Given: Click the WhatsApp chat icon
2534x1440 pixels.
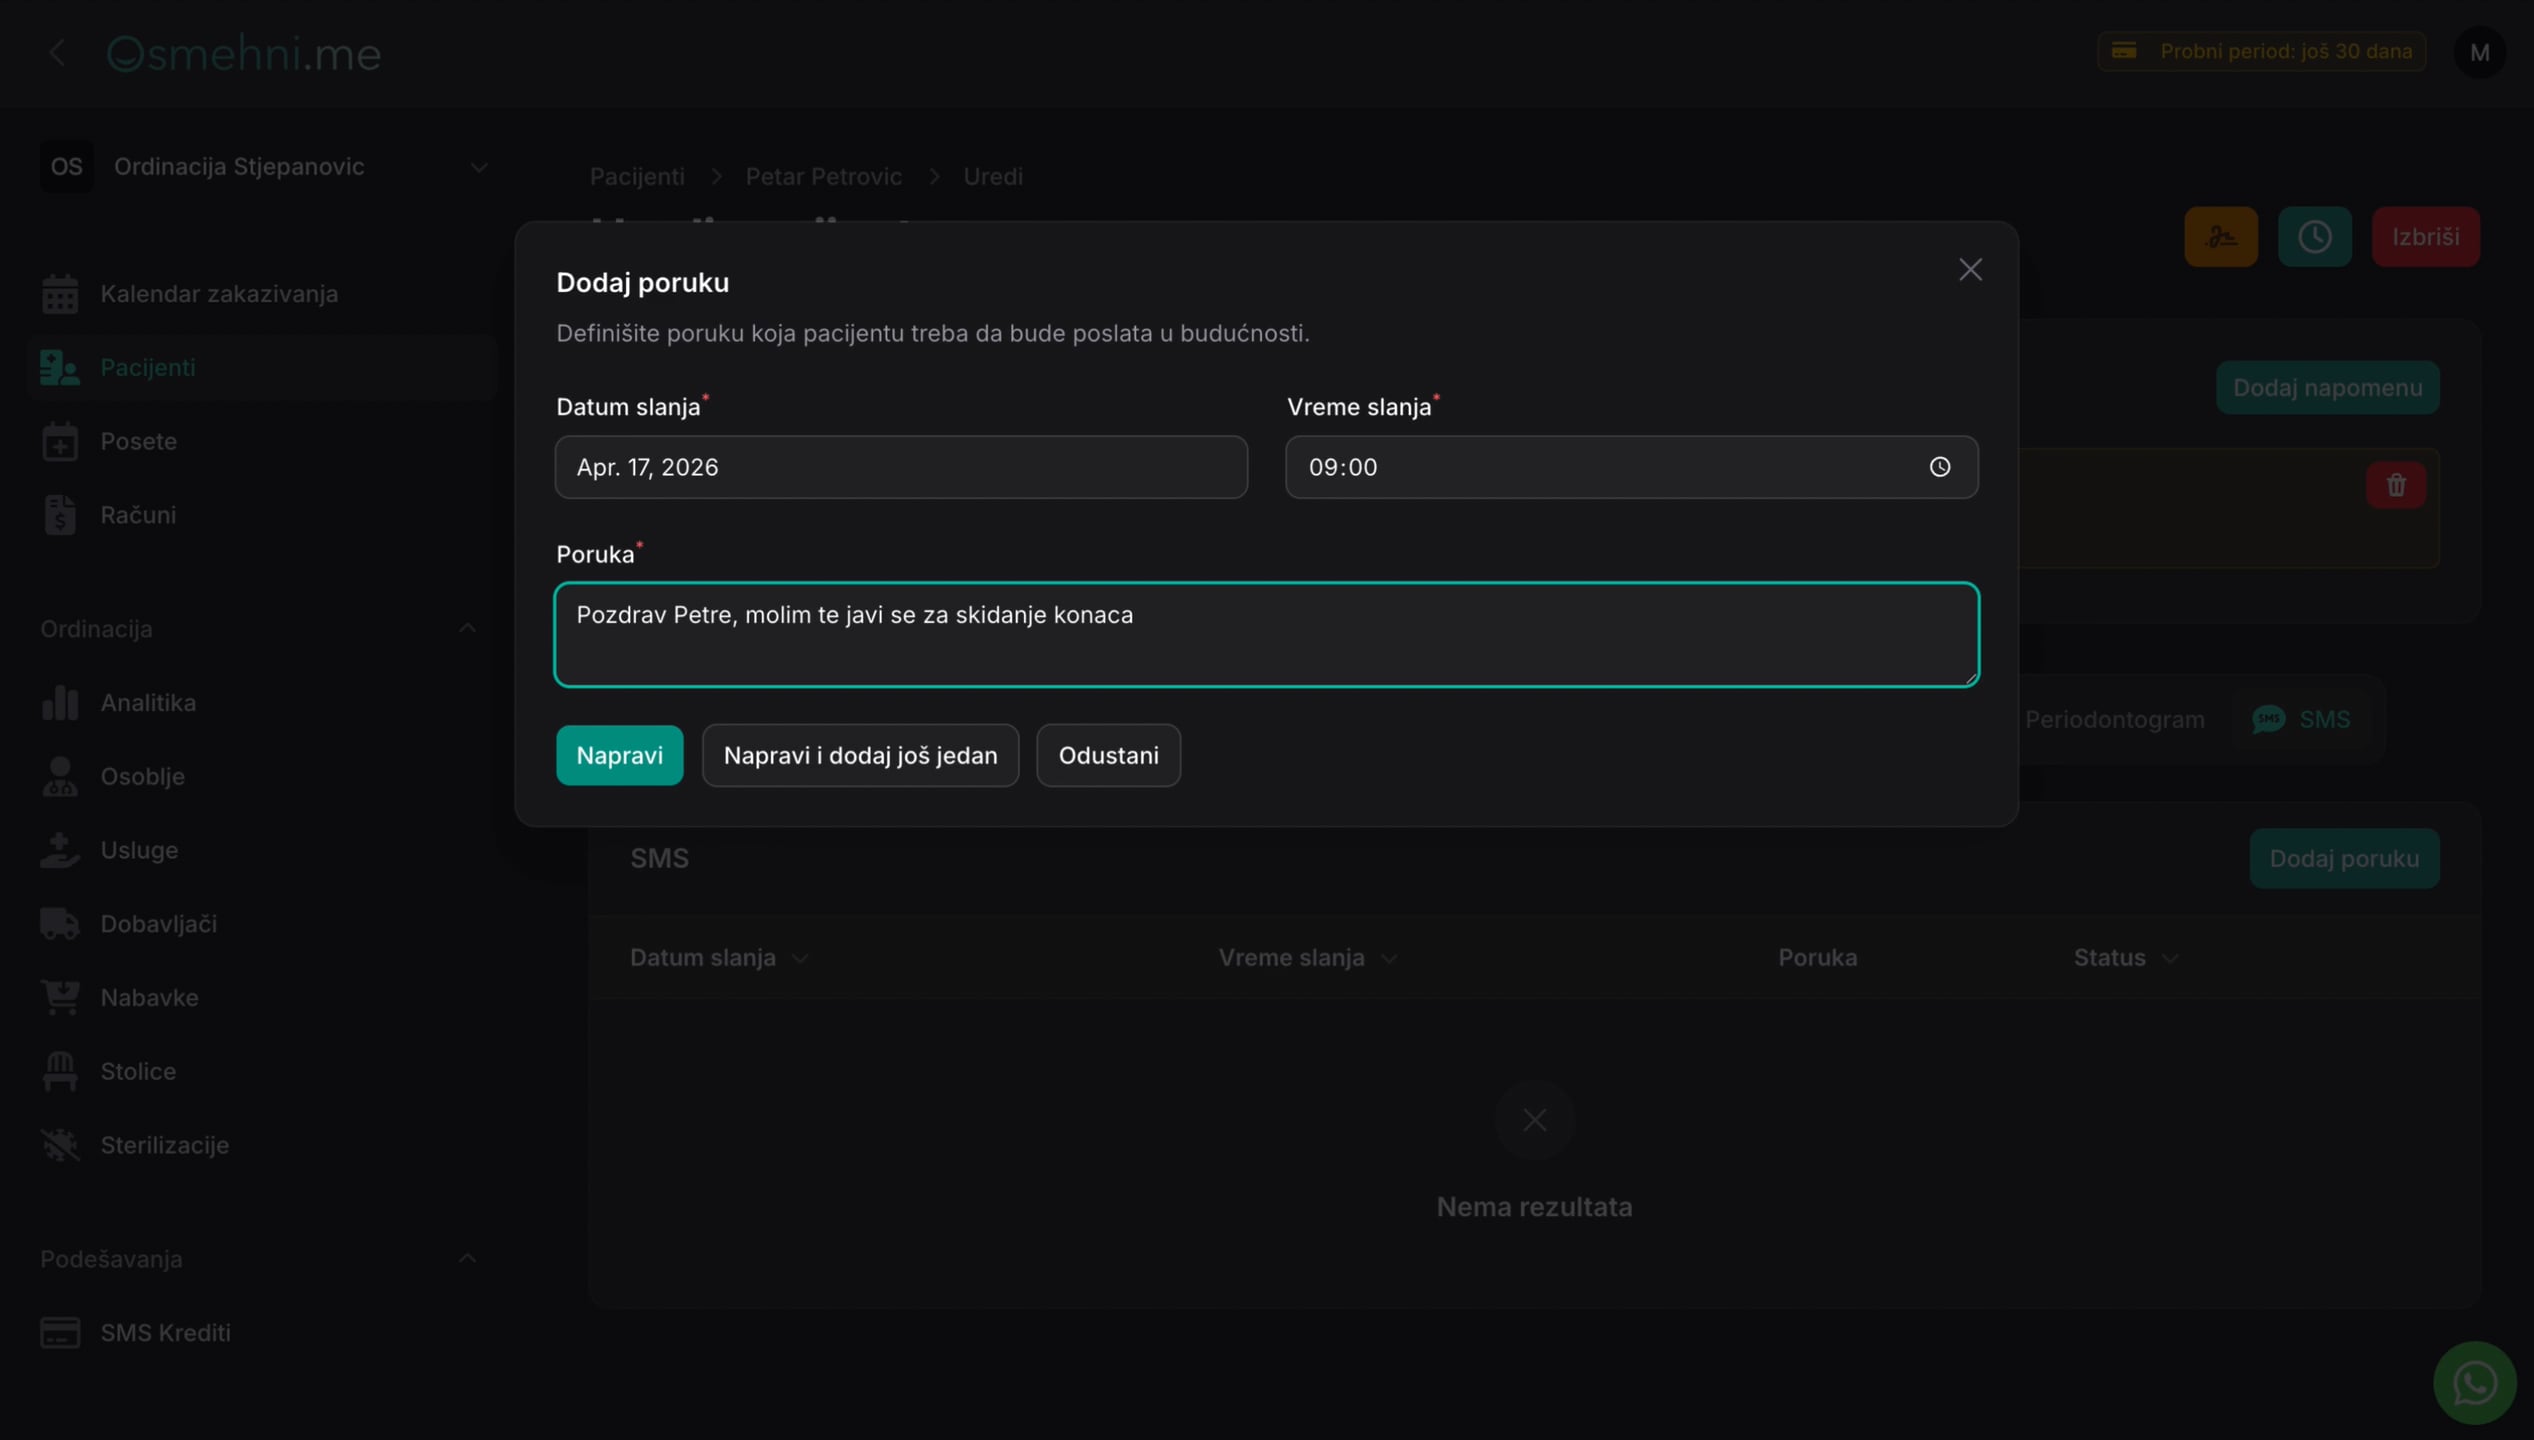Looking at the screenshot, I should [x=2474, y=1383].
